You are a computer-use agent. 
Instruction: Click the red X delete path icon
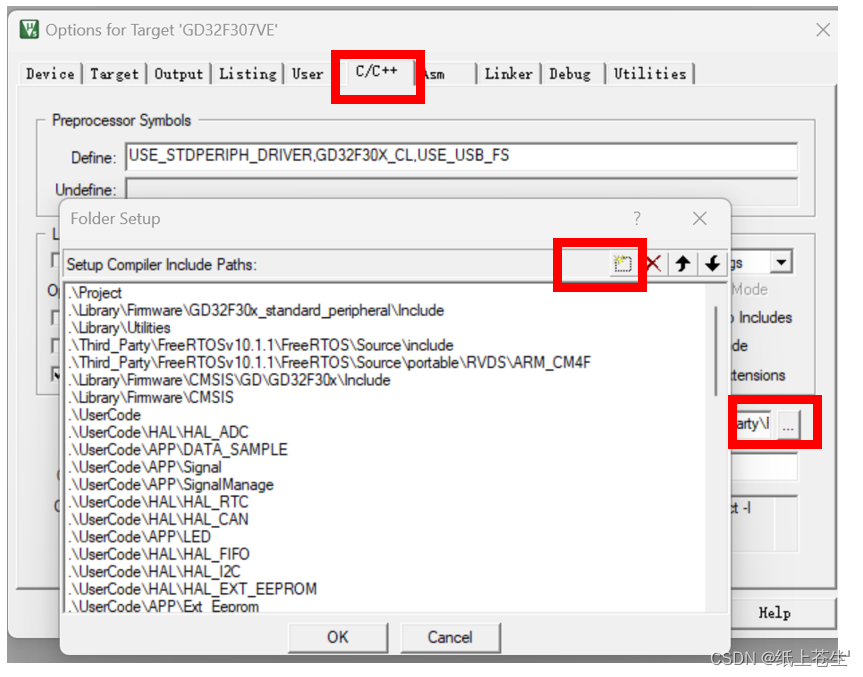[653, 261]
